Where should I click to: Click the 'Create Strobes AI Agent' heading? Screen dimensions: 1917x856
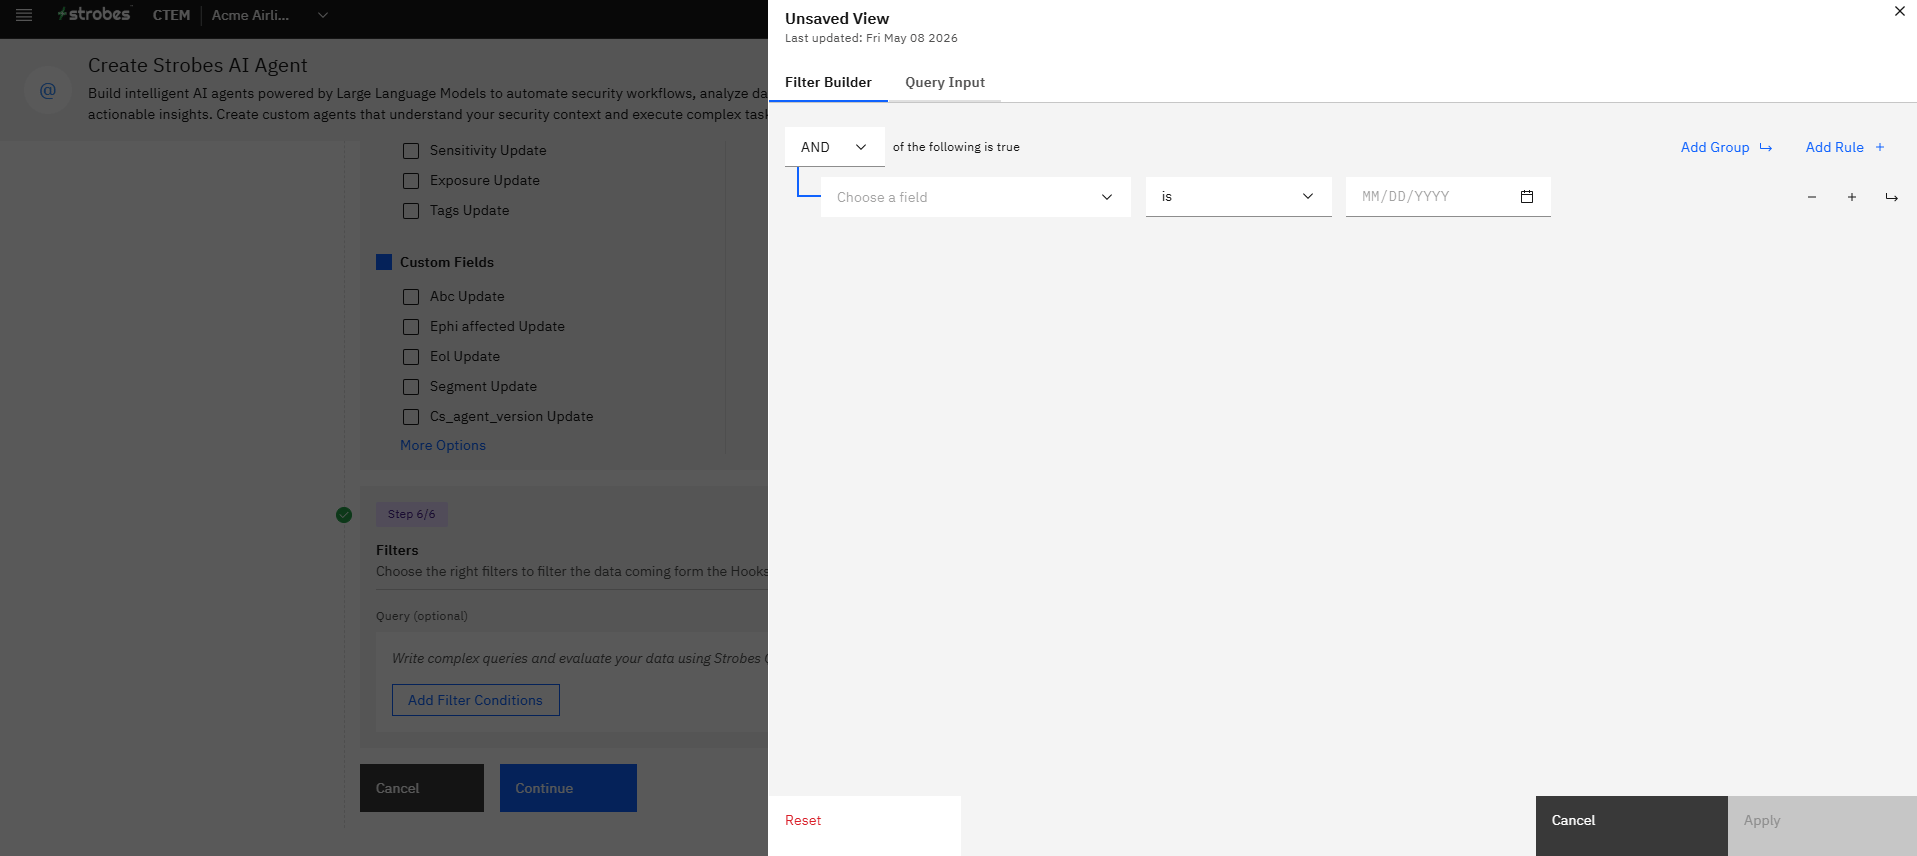(x=198, y=65)
